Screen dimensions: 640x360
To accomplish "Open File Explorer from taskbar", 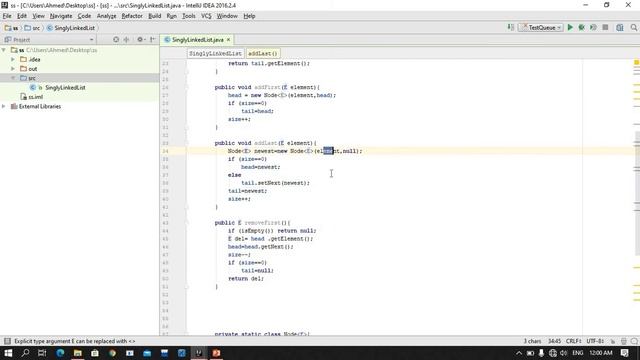I will (x=78, y=353).
